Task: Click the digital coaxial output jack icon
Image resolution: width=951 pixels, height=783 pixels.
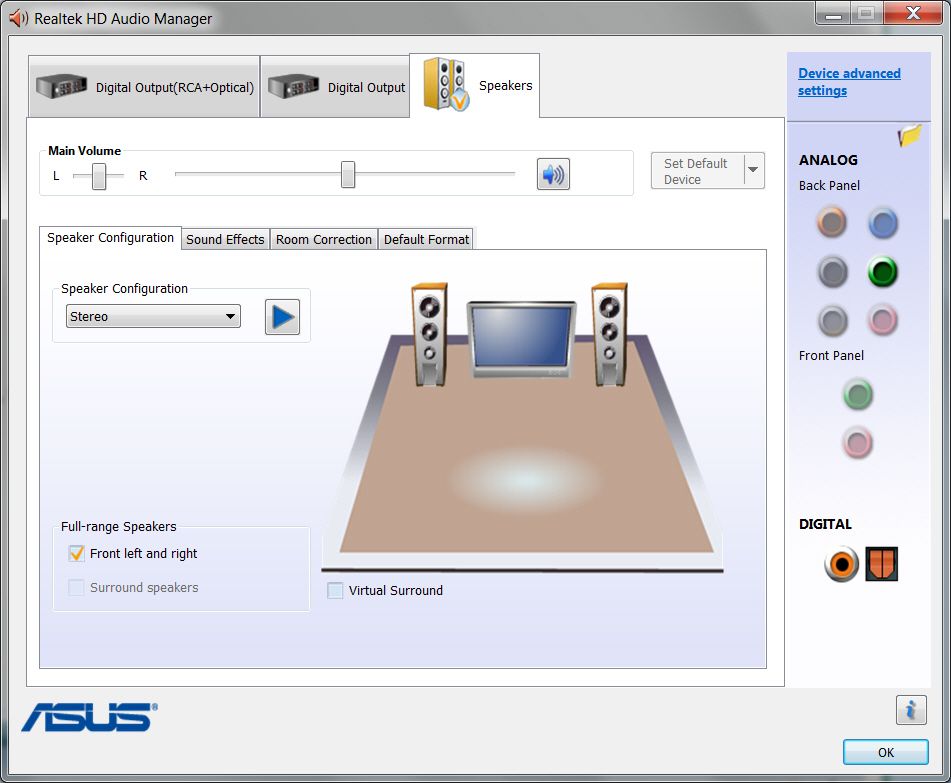Action: (x=841, y=564)
